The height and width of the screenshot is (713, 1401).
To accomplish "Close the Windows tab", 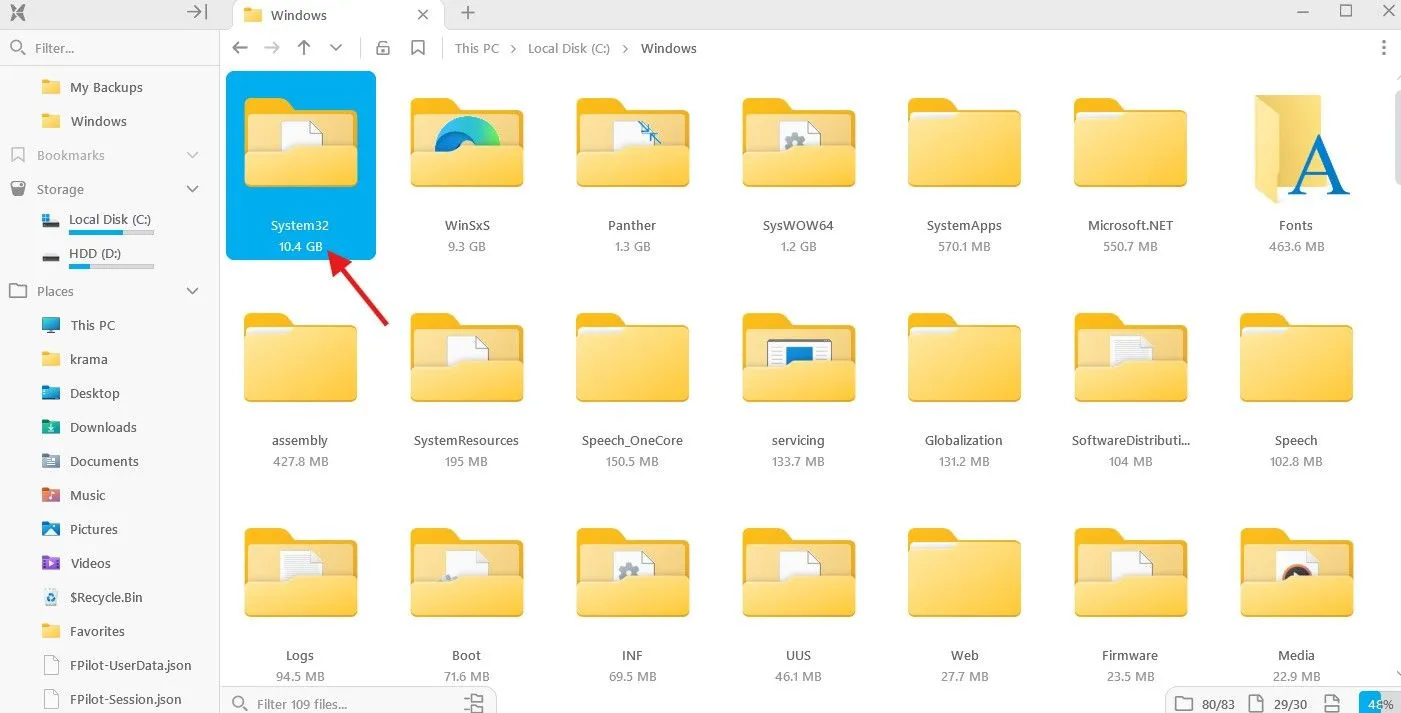I will tap(424, 15).
